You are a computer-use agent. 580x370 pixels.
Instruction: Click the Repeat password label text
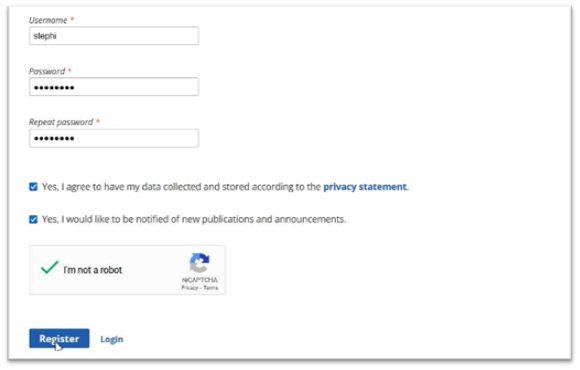pos(61,122)
